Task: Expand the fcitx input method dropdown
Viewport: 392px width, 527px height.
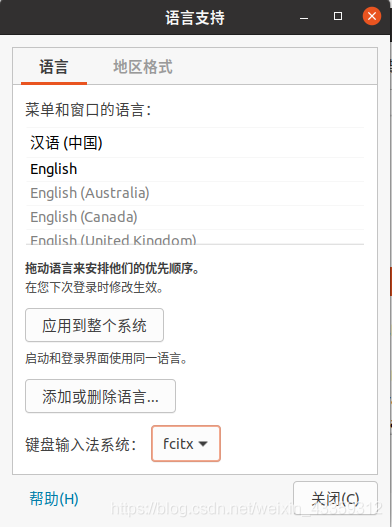Action: [x=186, y=444]
